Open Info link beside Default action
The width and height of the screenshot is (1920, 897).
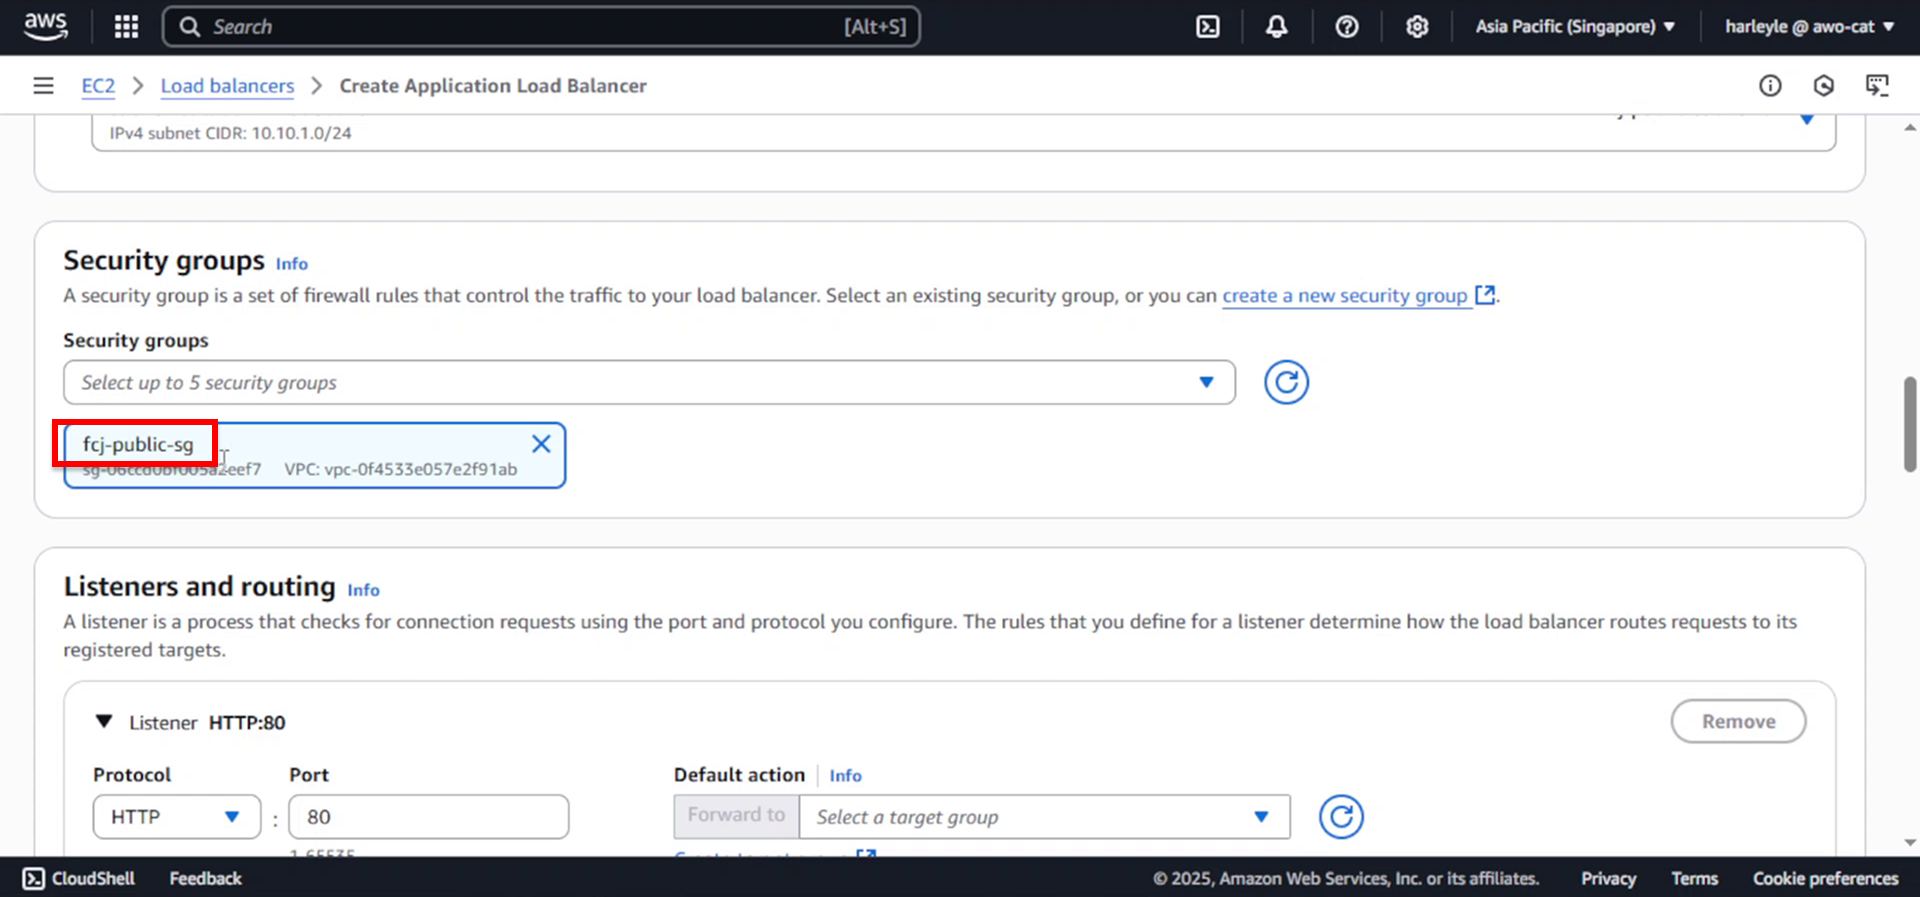coord(845,776)
